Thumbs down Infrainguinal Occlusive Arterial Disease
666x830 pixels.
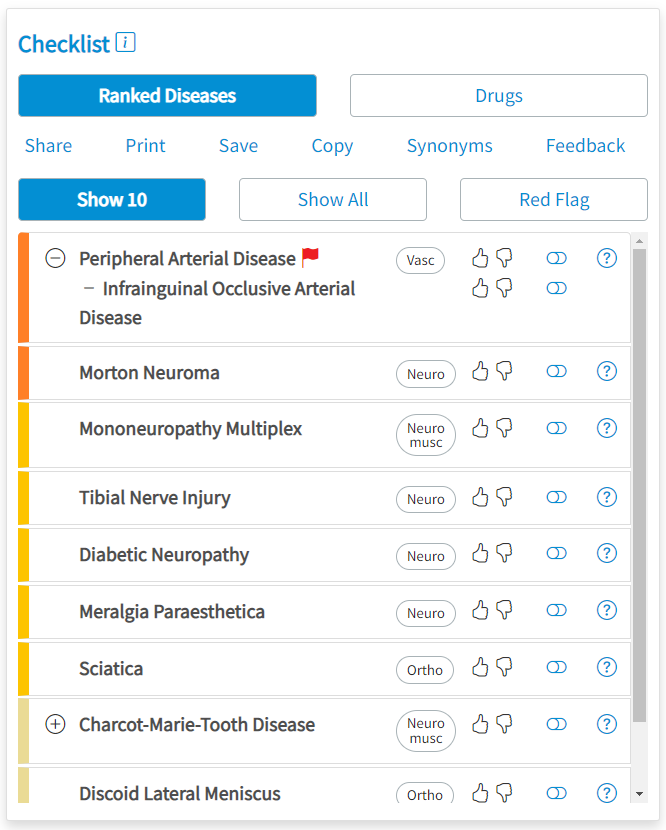(x=504, y=288)
